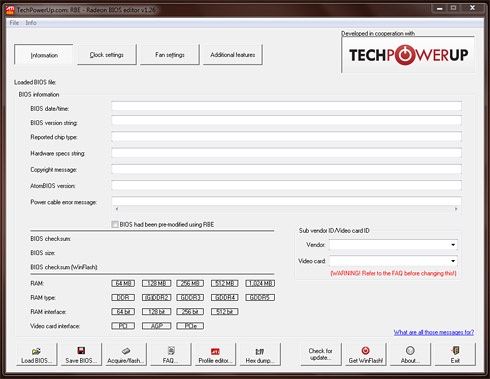This screenshot has width=490, height=379.
Task: Click the AGP video card interface indicator
Action: point(157,326)
